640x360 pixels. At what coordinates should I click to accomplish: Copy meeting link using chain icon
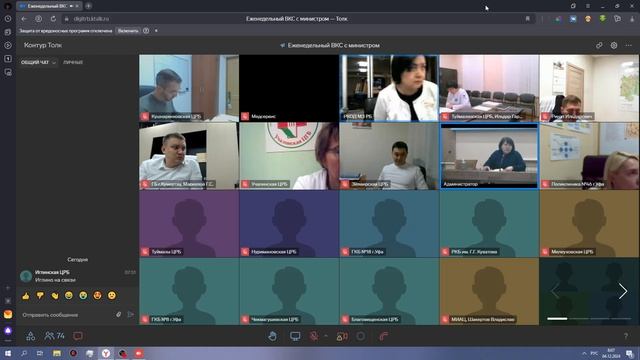click(x=599, y=45)
